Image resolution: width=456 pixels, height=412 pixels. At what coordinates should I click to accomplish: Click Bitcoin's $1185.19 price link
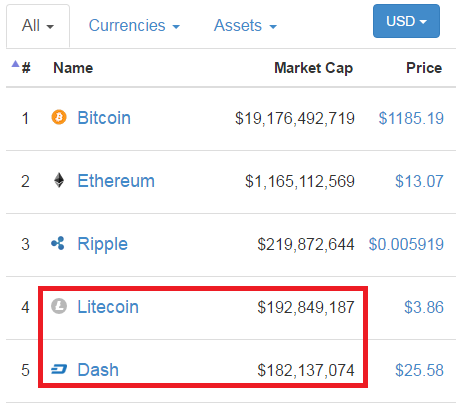pos(411,118)
